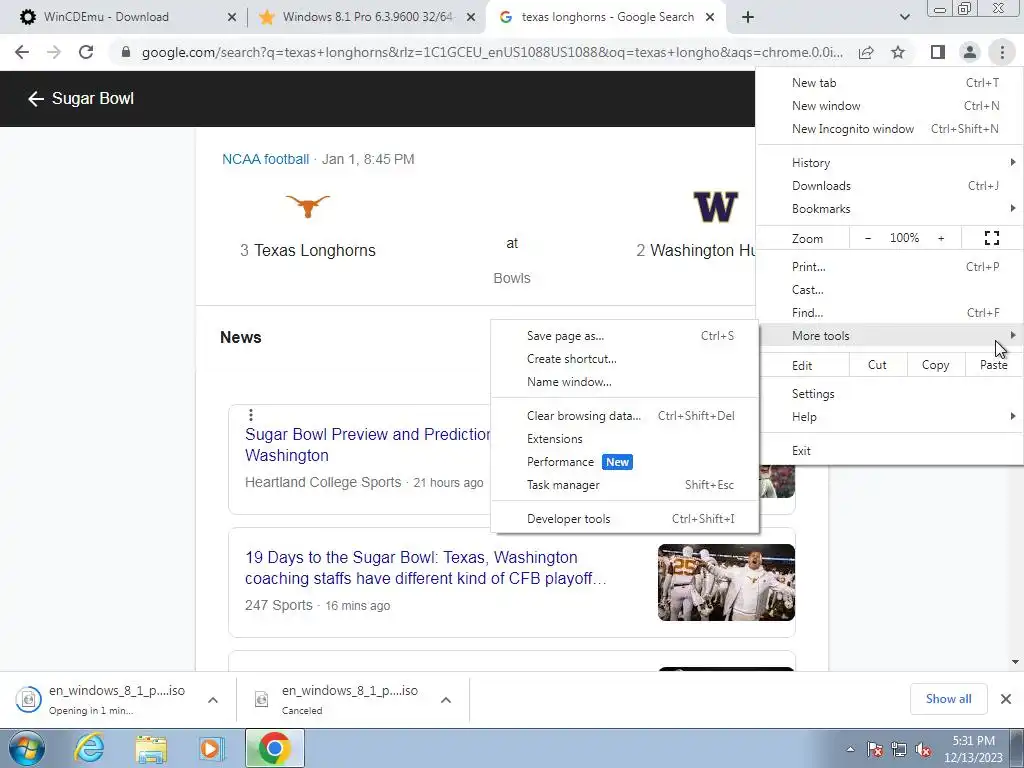Open Windows Start button
This screenshot has width=1024, height=768.
27,748
